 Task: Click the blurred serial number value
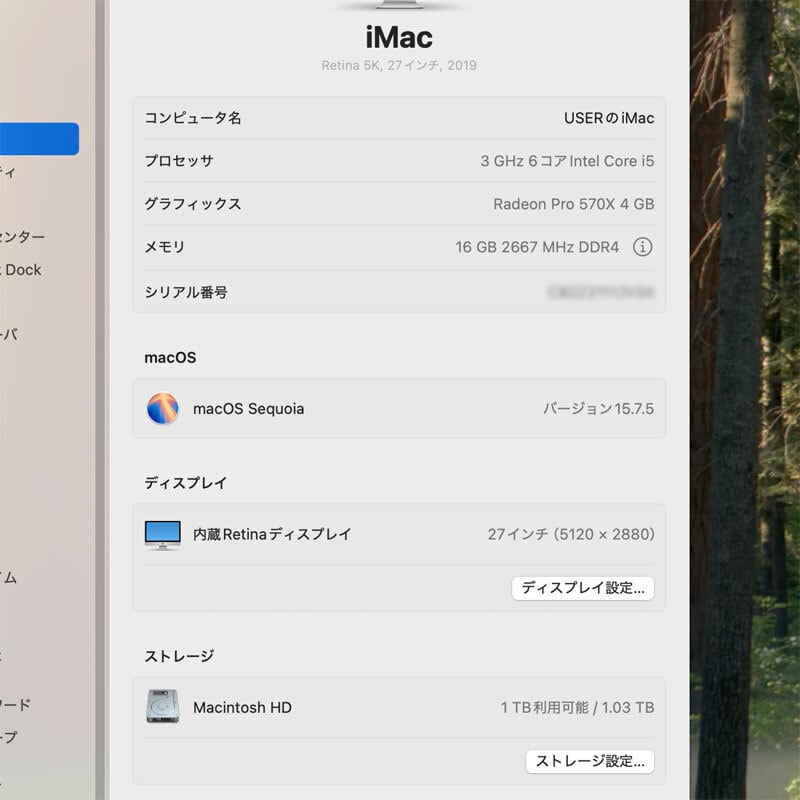tap(600, 292)
